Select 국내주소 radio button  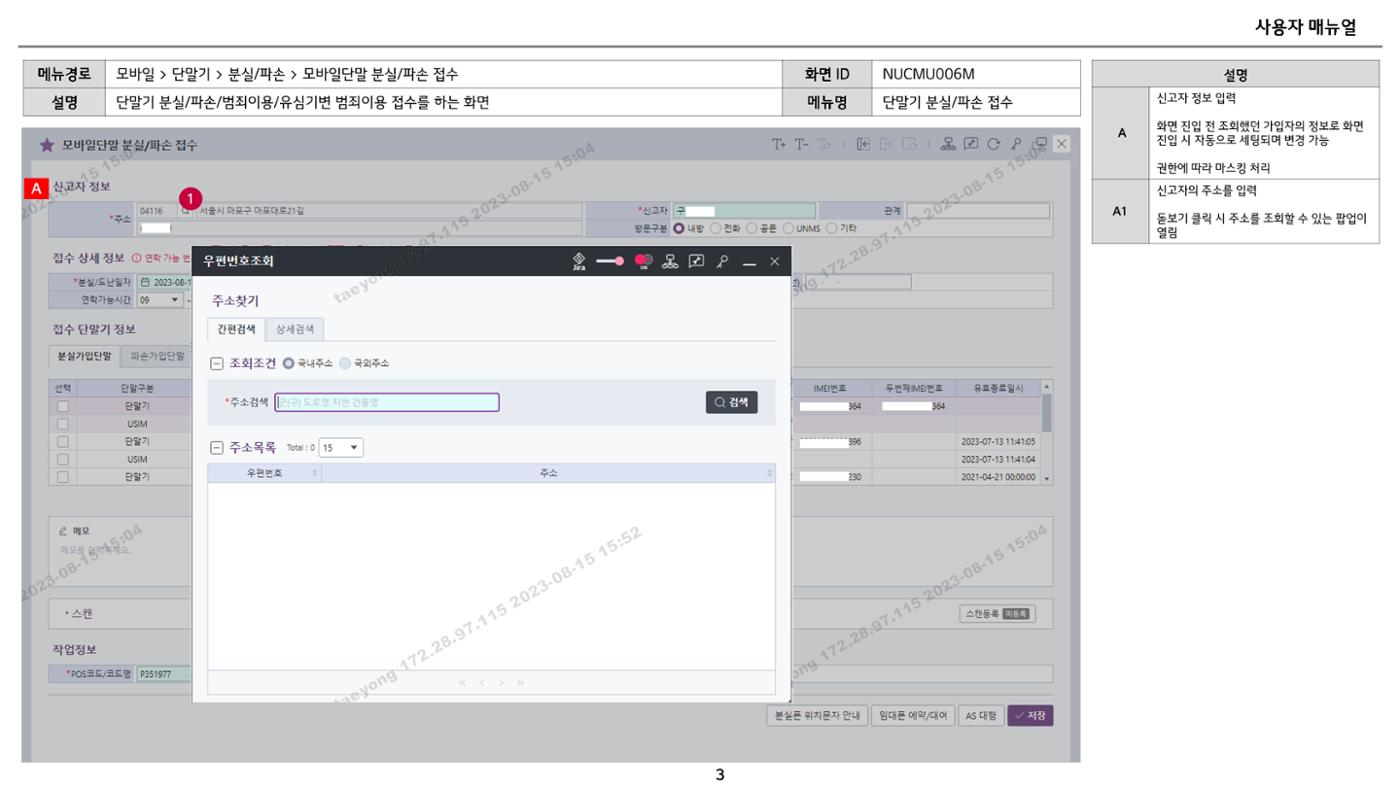click(290, 362)
